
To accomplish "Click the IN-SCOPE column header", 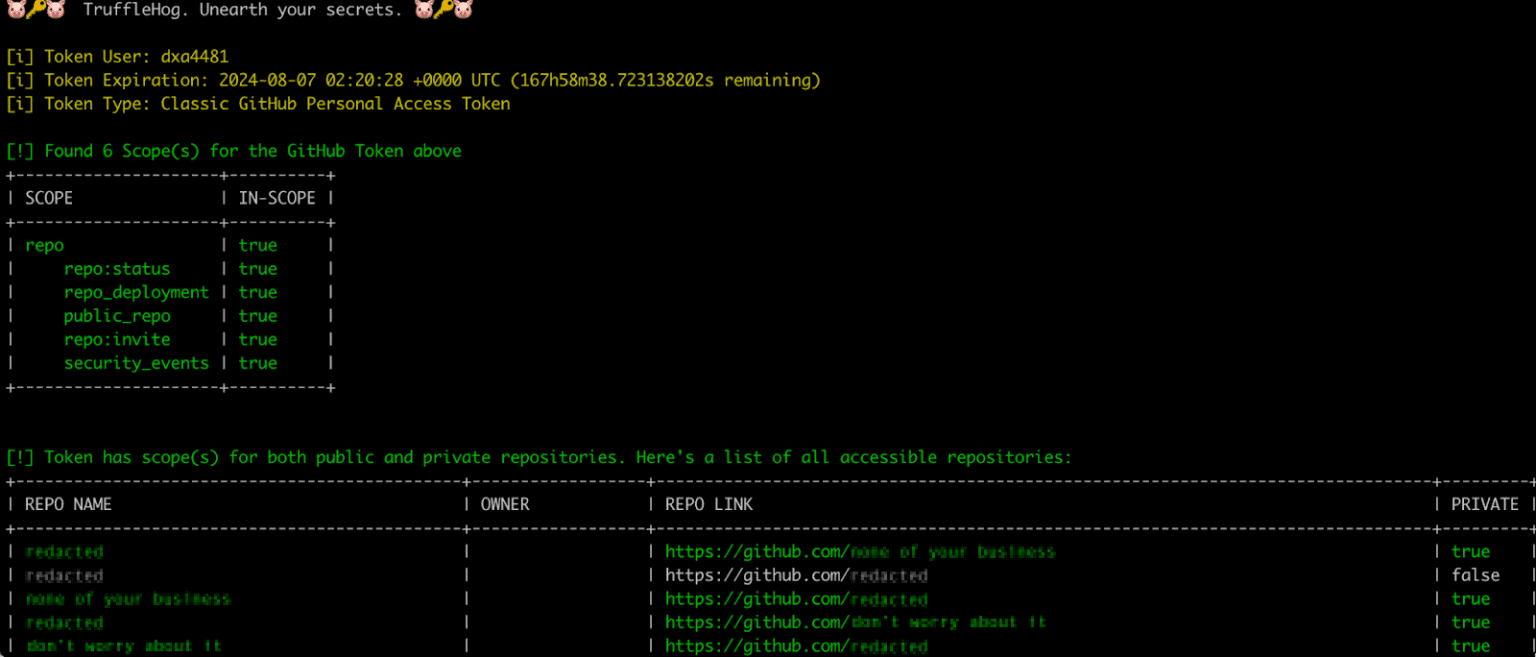I will pos(277,198).
